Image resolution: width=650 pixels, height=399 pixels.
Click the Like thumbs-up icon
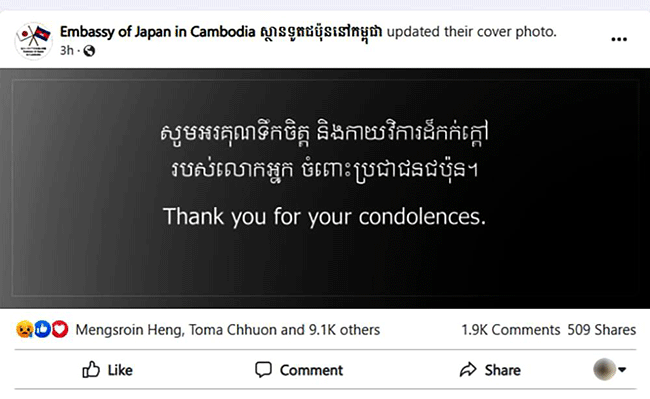(91, 370)
